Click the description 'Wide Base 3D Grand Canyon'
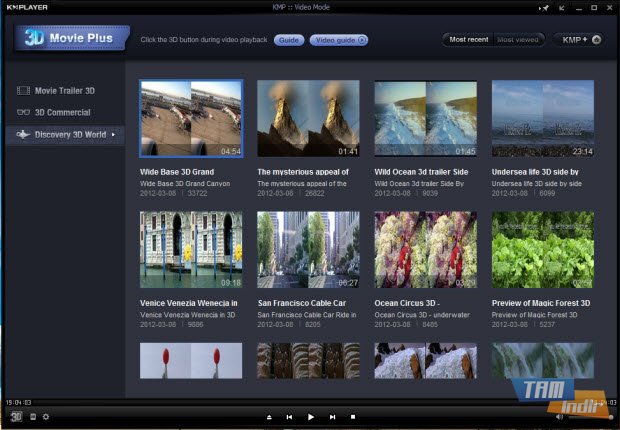Image resolution: width=620 pixels, height=430 pixels. coord(185,184)
